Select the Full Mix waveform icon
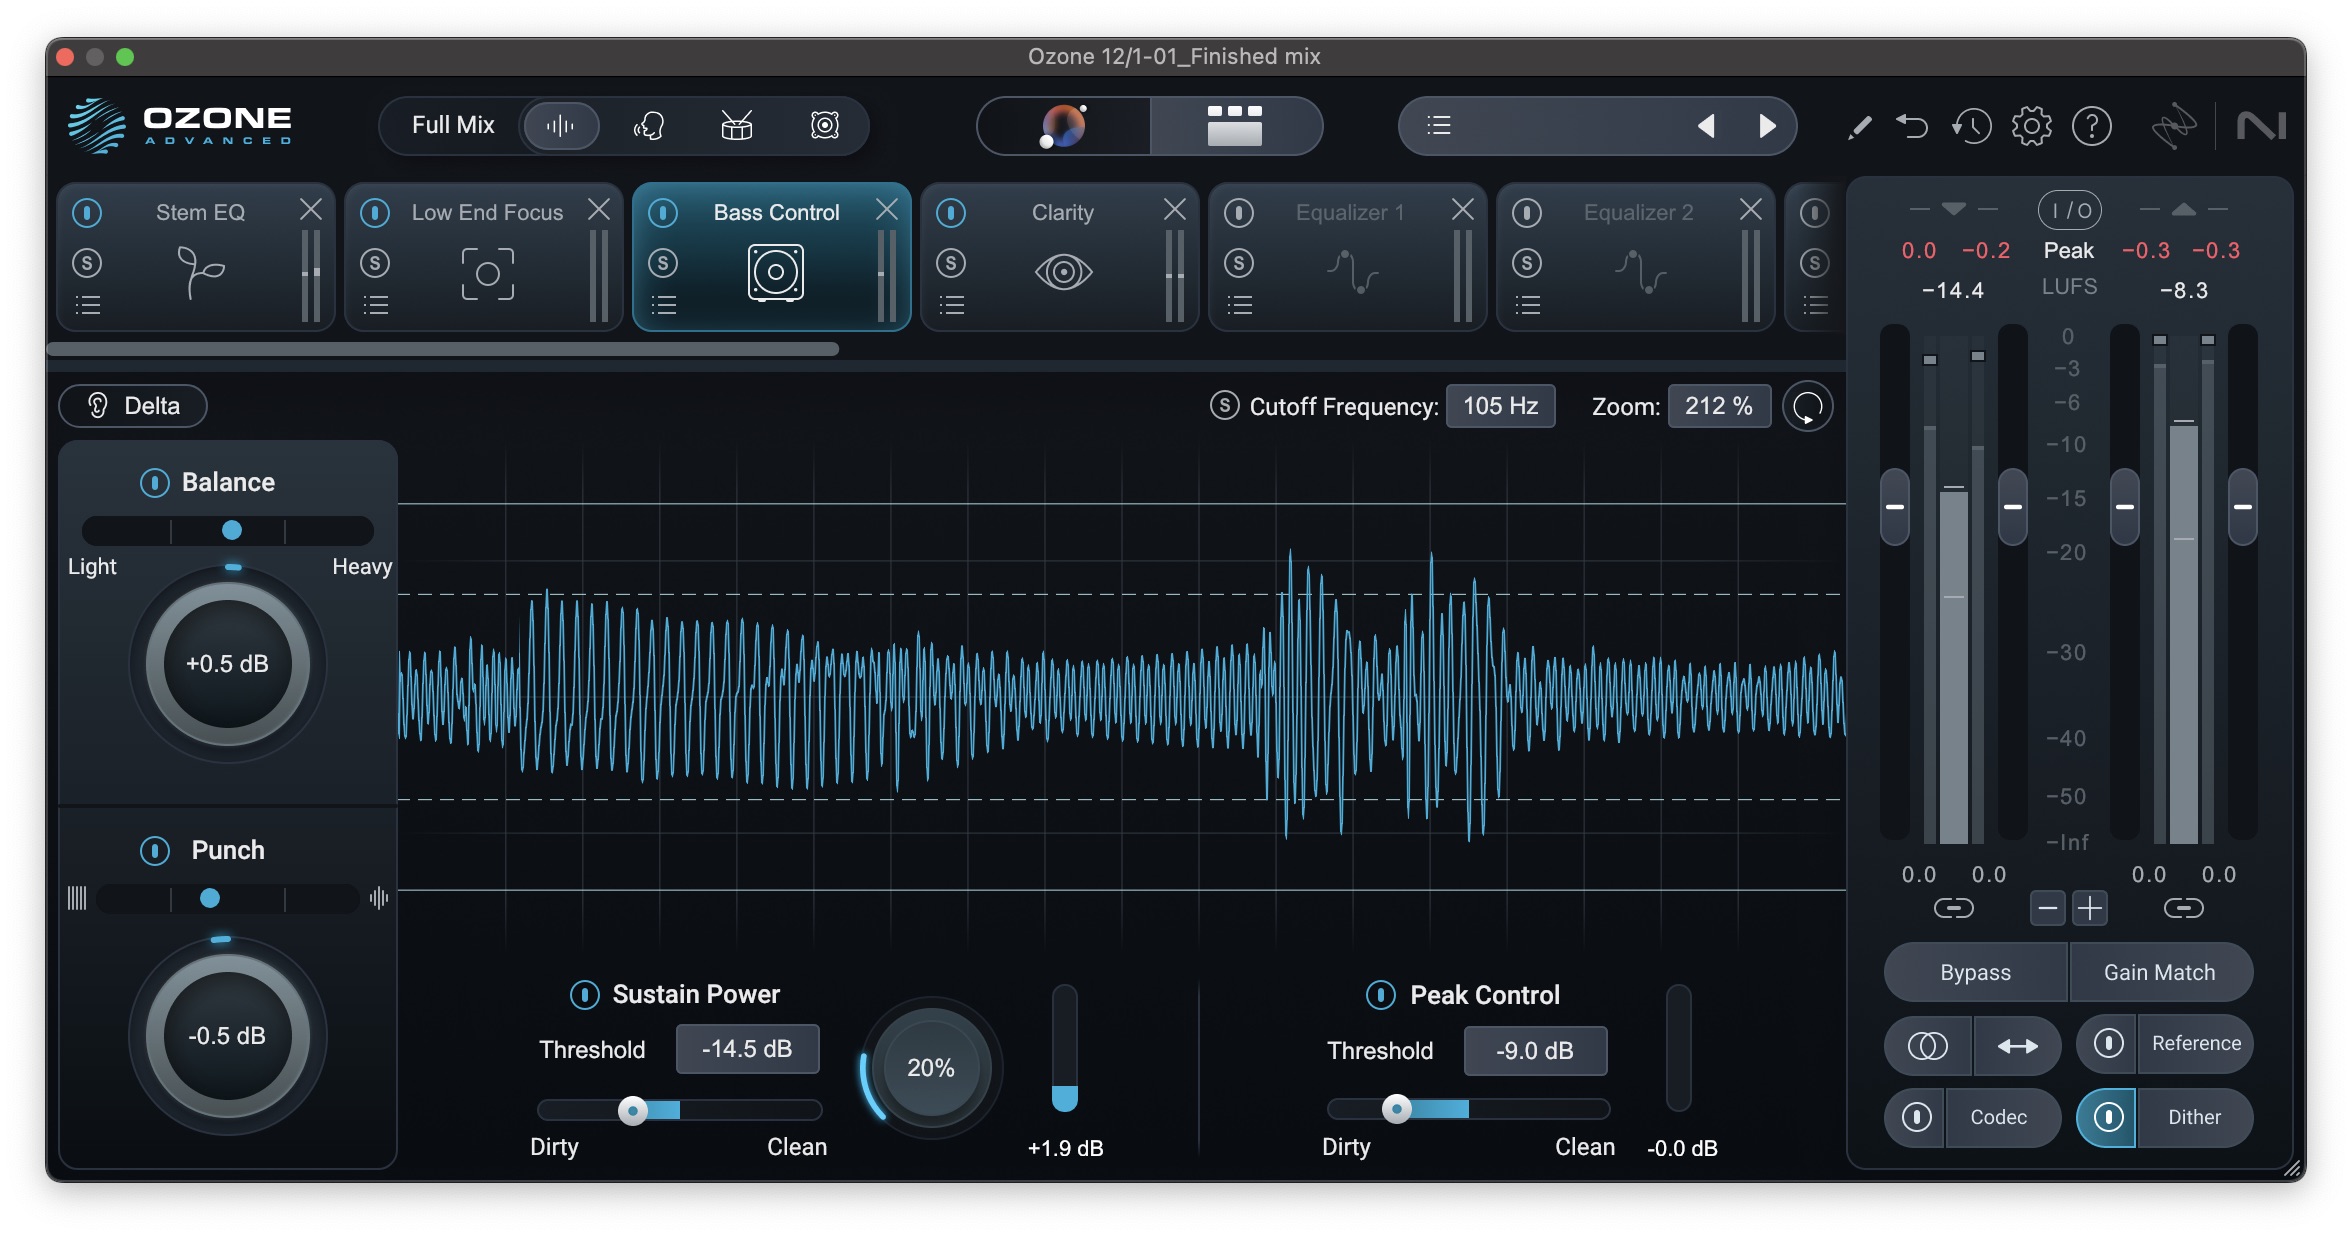This screenshot has width=2352, height=1236. 560,126
